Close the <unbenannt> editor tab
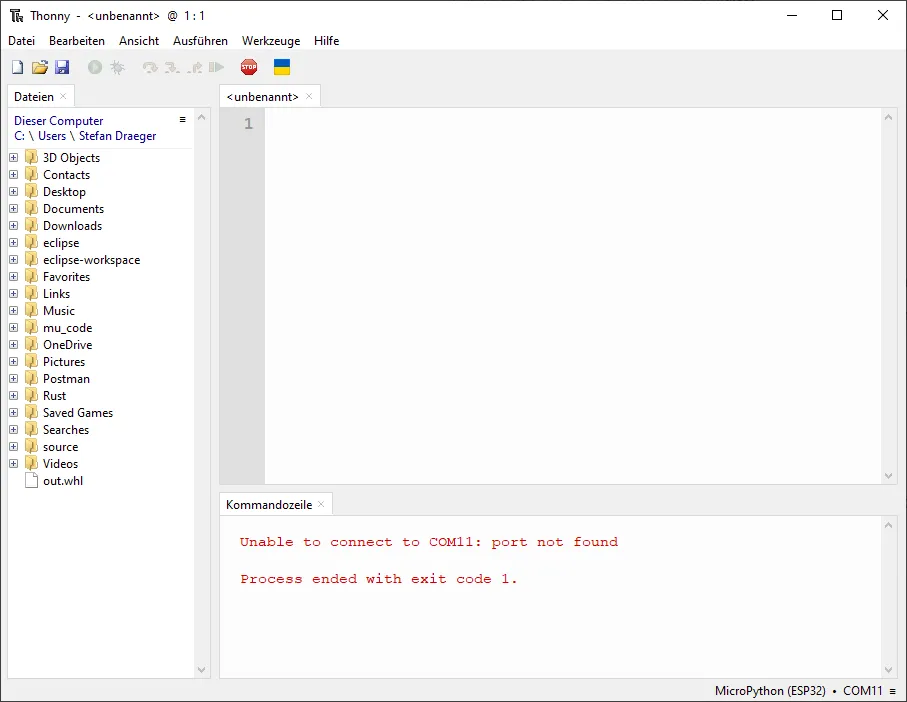The image size is (907, 702). (x=309, y=96)
